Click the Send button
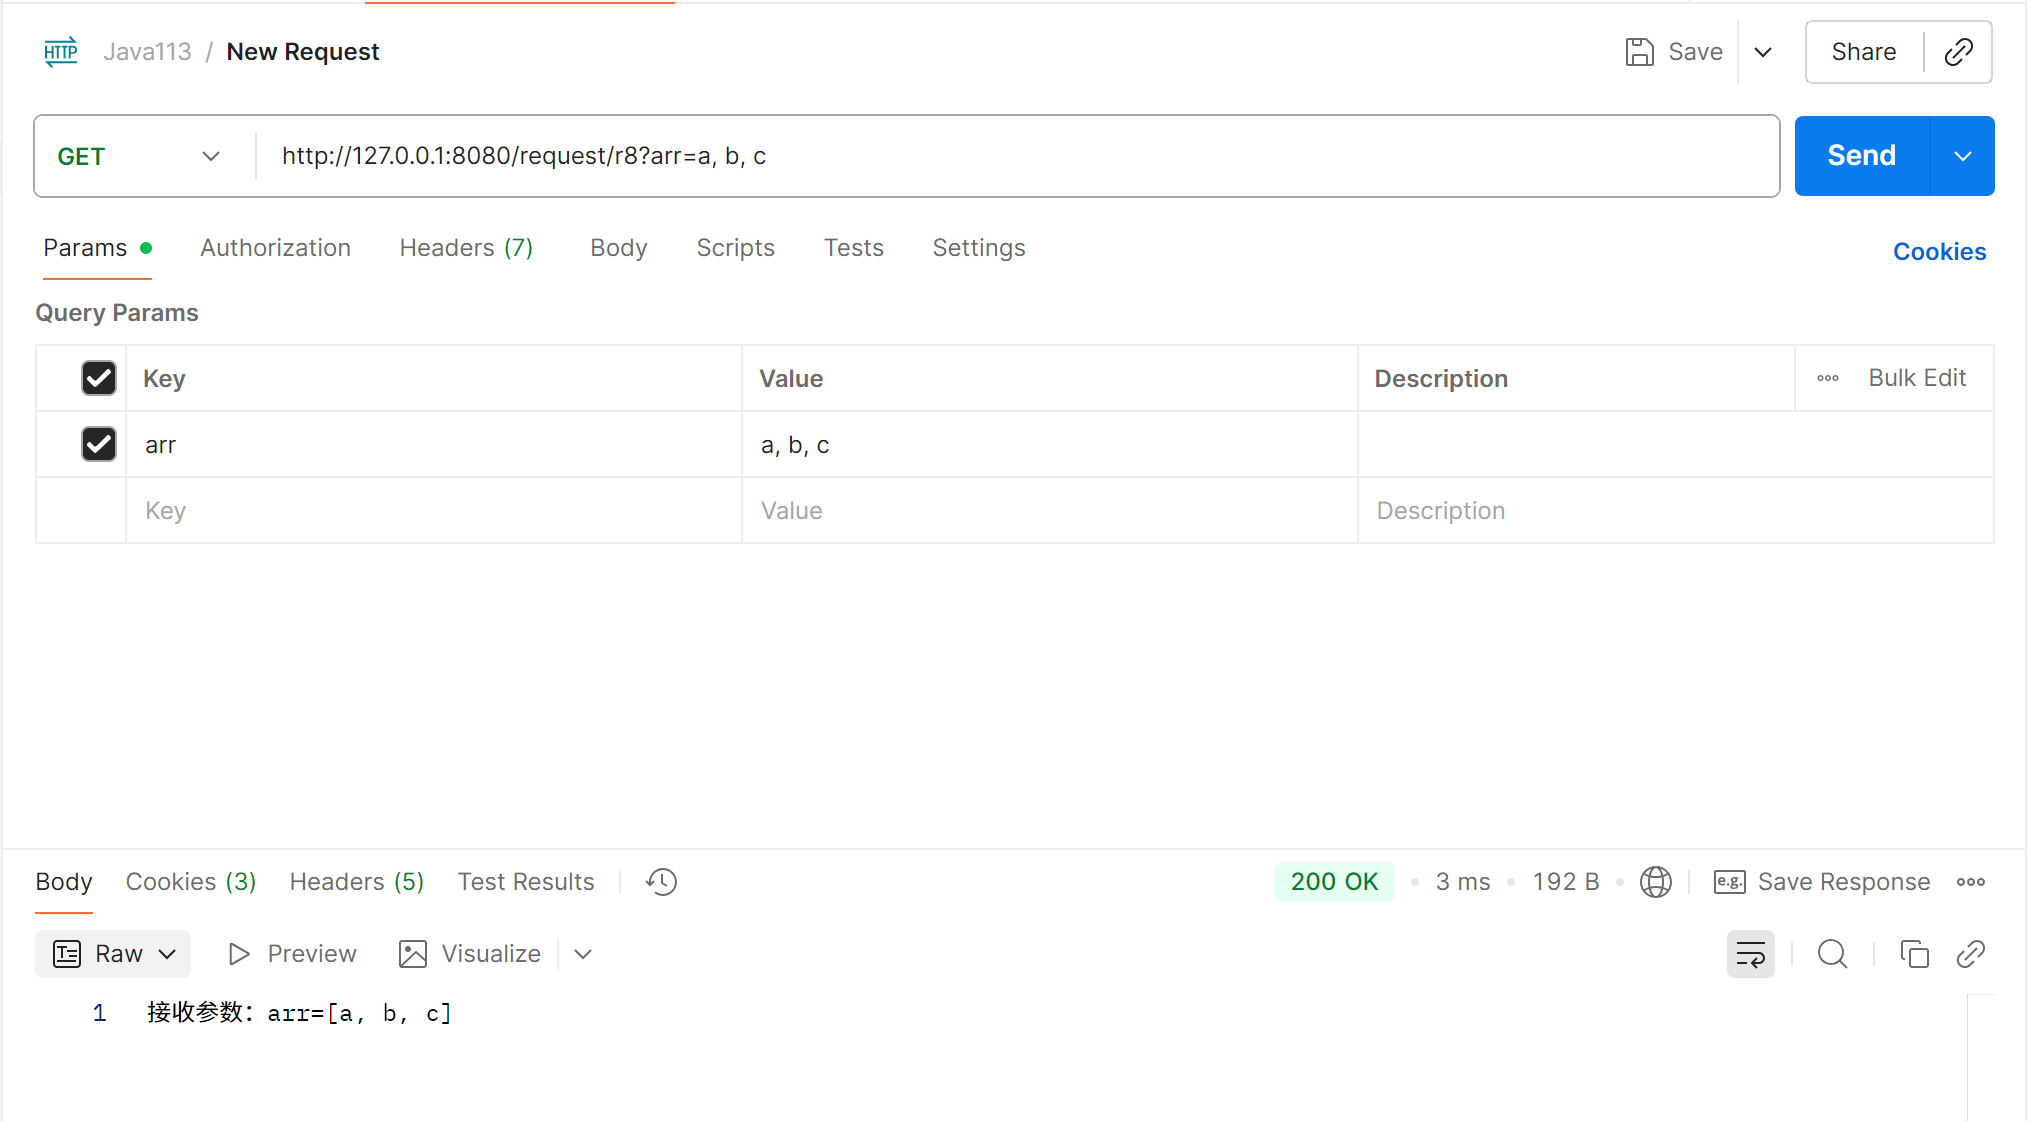 click(x=1861, y=156)
